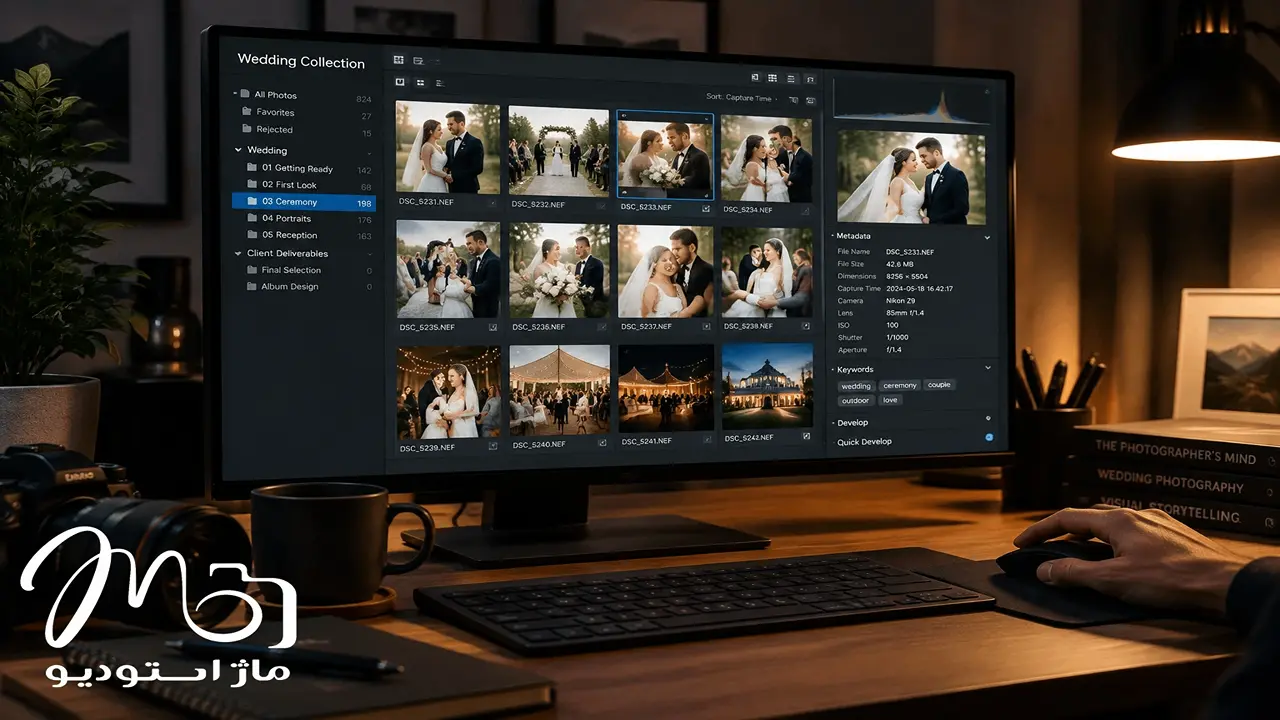Click the blue circle icon beside Quick Develop
The height and width of the screenshot is (720, 1280).
[989, 437]
